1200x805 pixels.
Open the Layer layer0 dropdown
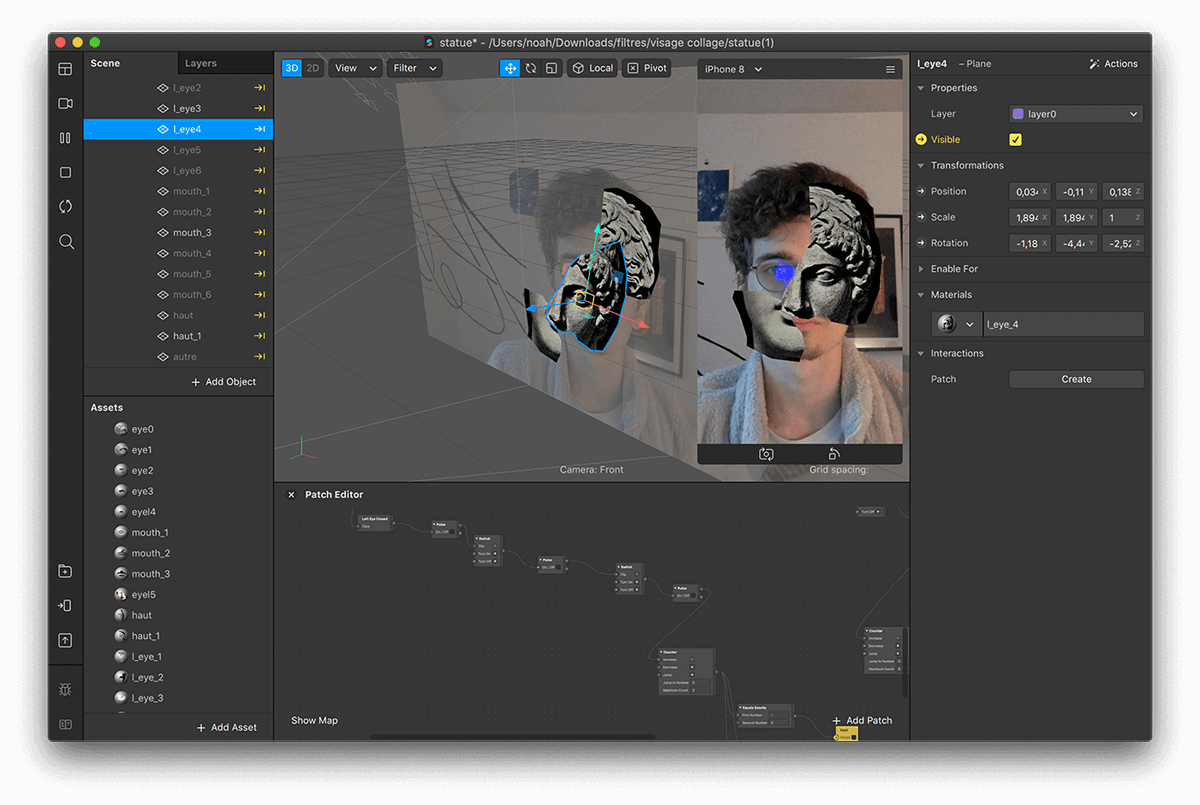pos(1075,114)
